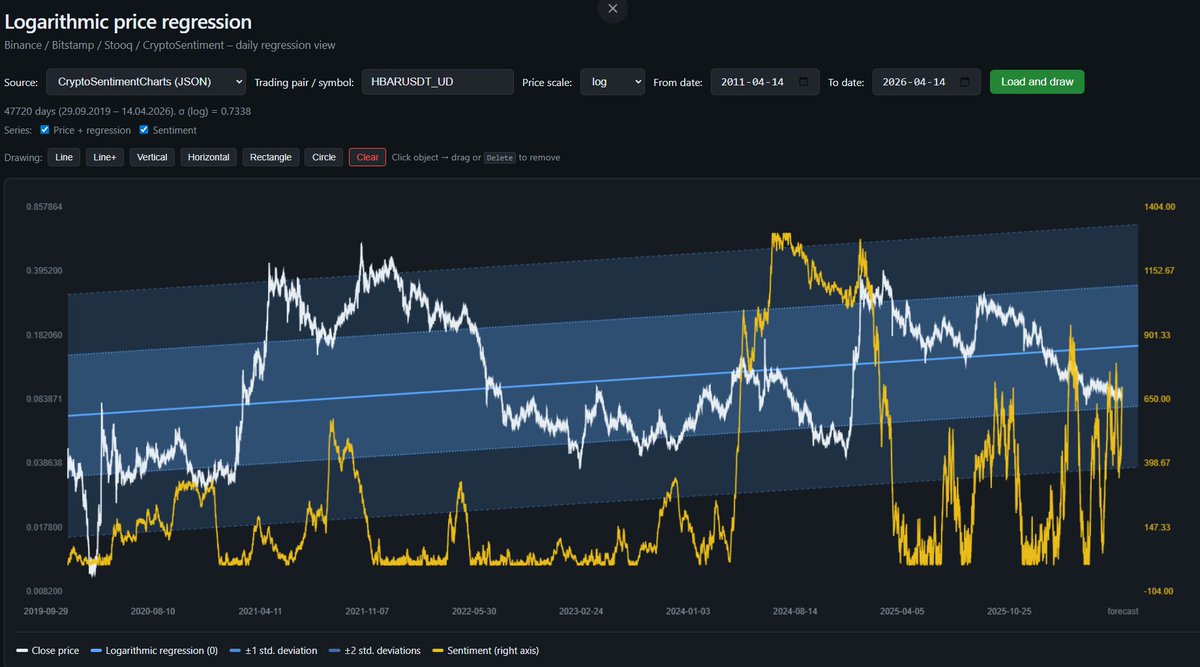The image size is (1200, 667).
Task: Click the 2021-04-11 x-axis date label
Action: coord(260,610)
